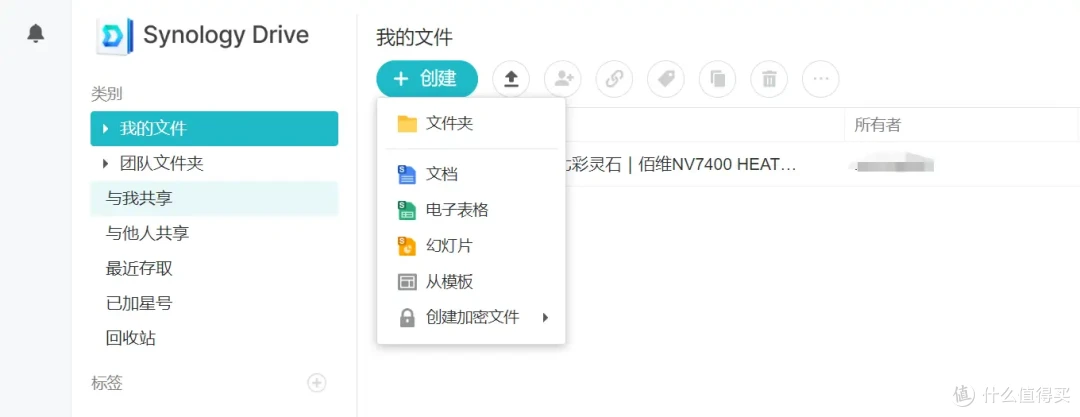Choose 文档 from the create menu
Viewport: 1080px width, 417px height.
pos(471,174)
